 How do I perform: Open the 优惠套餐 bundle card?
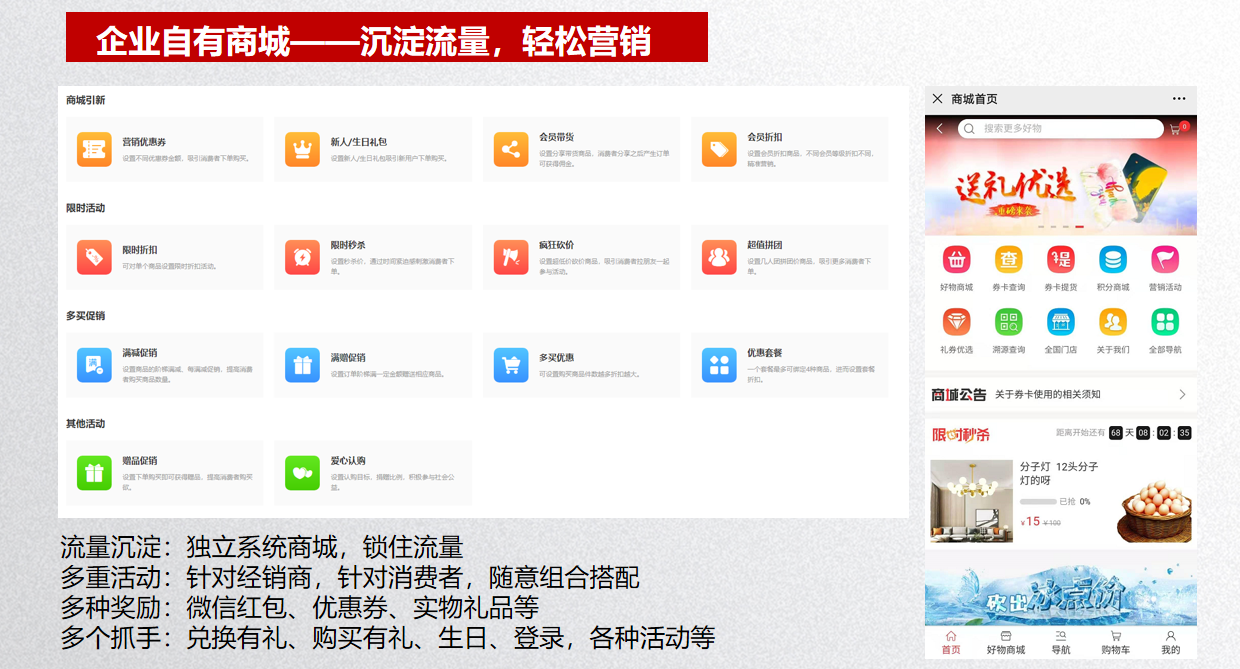pos(788,365)
